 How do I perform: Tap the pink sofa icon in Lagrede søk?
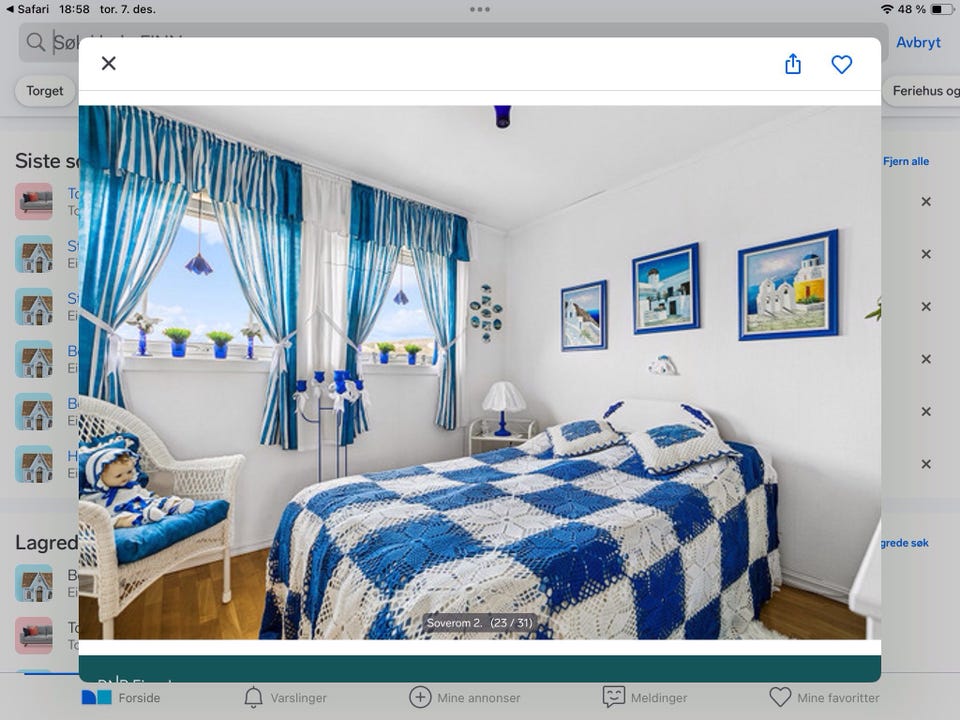pyautogui.click(x=34, y=635)
